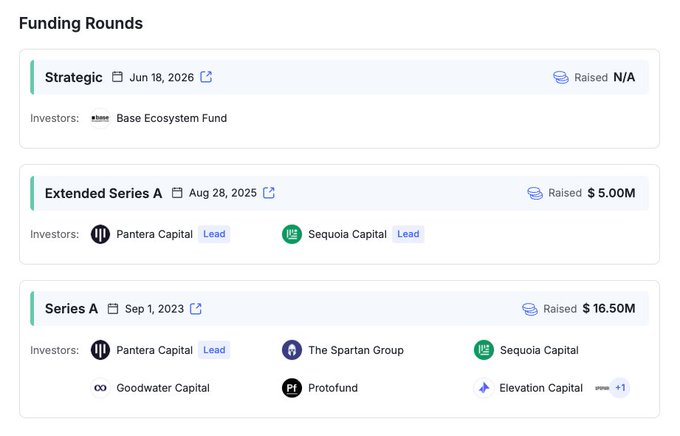Click Sequoia Capital logo in Series A
The height and width of the screenshot is (436, 680).
tap(484, 350)
